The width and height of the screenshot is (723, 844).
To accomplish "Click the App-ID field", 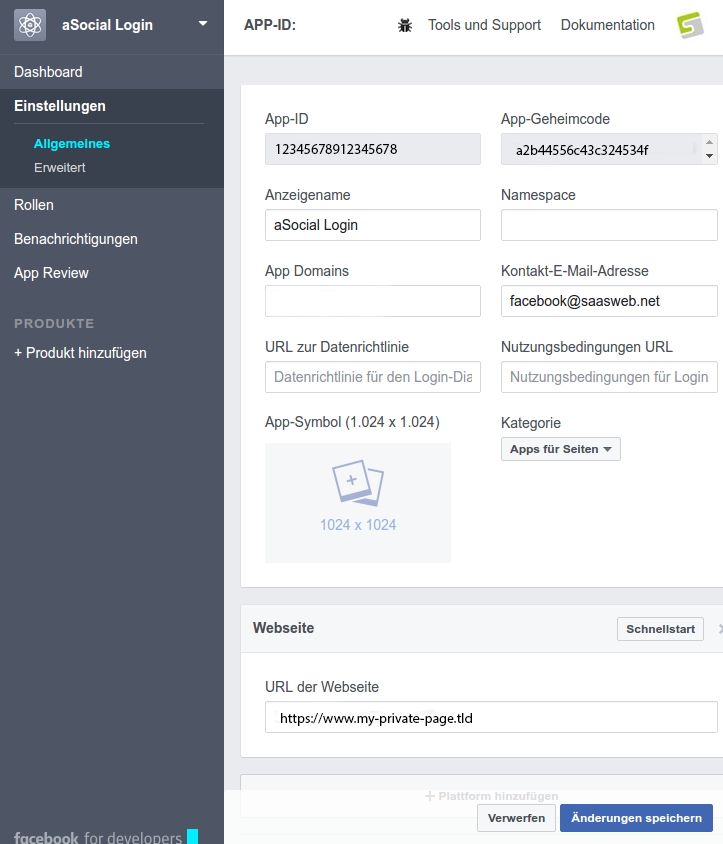I will tap(373, 149).
